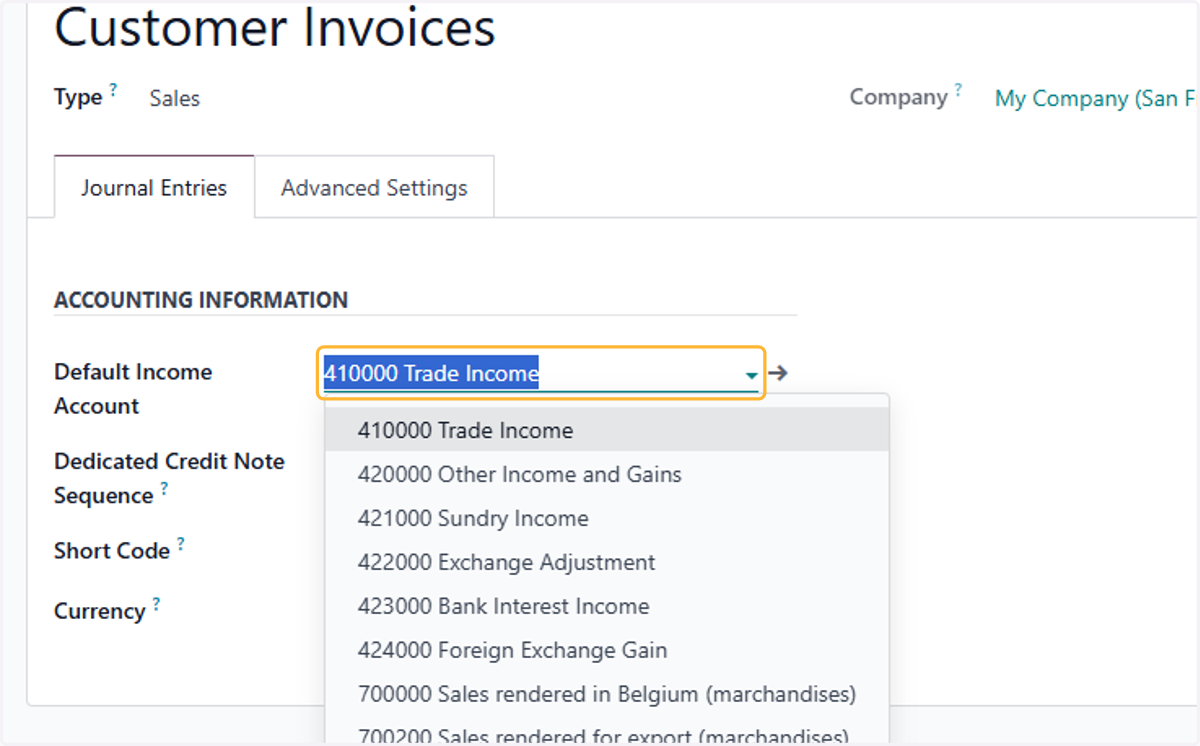Screen dimensions: 1200x746
Task: Click the Short Code label
Action: [112, 551]
